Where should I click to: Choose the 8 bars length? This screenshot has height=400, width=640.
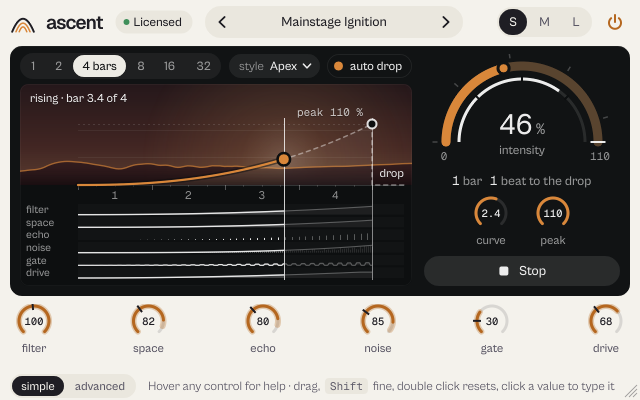click(x=141, y=66)
